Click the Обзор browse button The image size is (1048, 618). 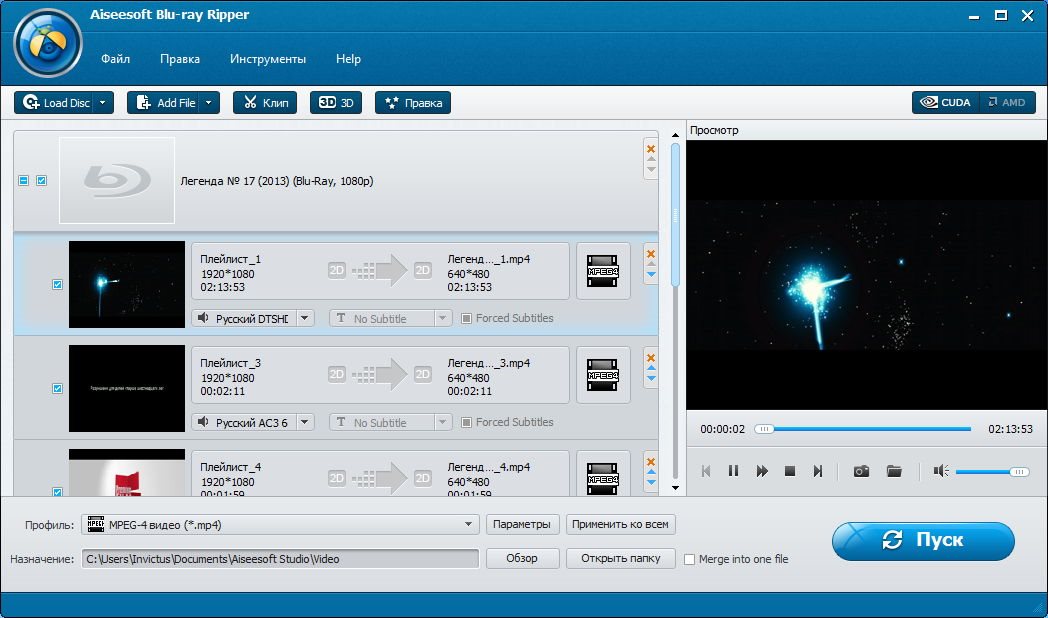click(x=521, y=558)
